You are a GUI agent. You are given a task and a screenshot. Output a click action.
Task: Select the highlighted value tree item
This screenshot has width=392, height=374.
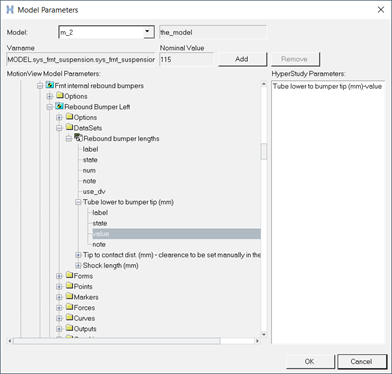click(x=176, y=234)
